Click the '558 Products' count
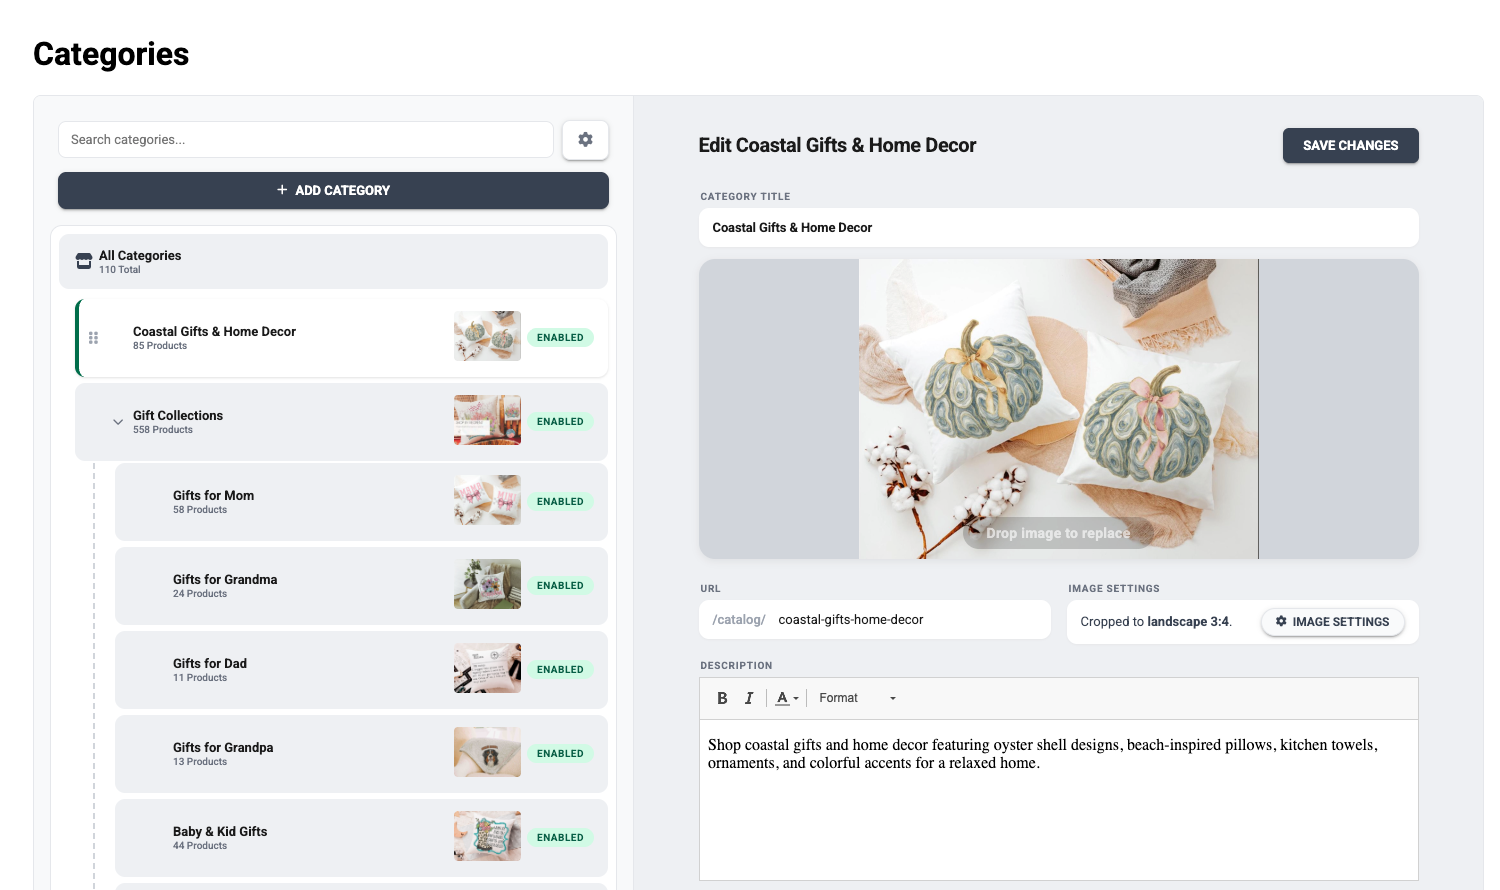1500x890 pixels. (163, 430)
